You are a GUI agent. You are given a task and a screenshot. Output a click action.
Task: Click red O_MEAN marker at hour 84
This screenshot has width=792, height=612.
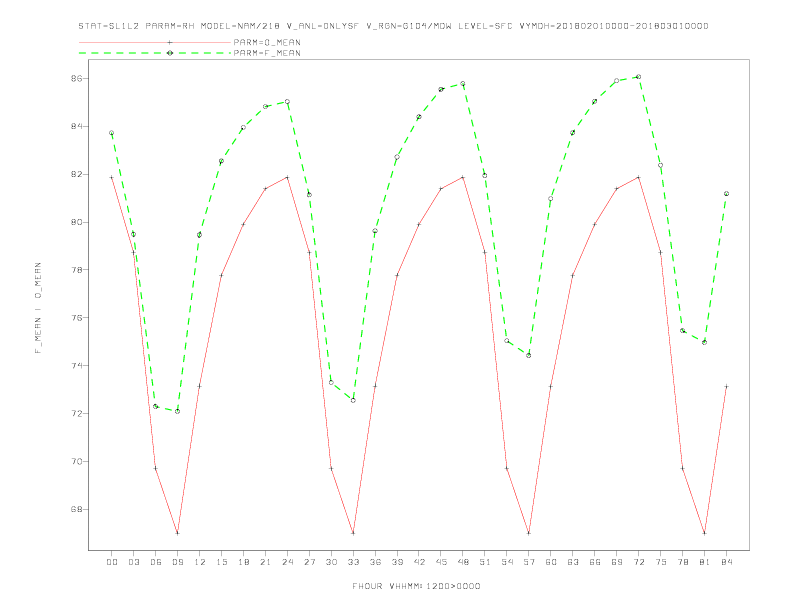[726, 387]
